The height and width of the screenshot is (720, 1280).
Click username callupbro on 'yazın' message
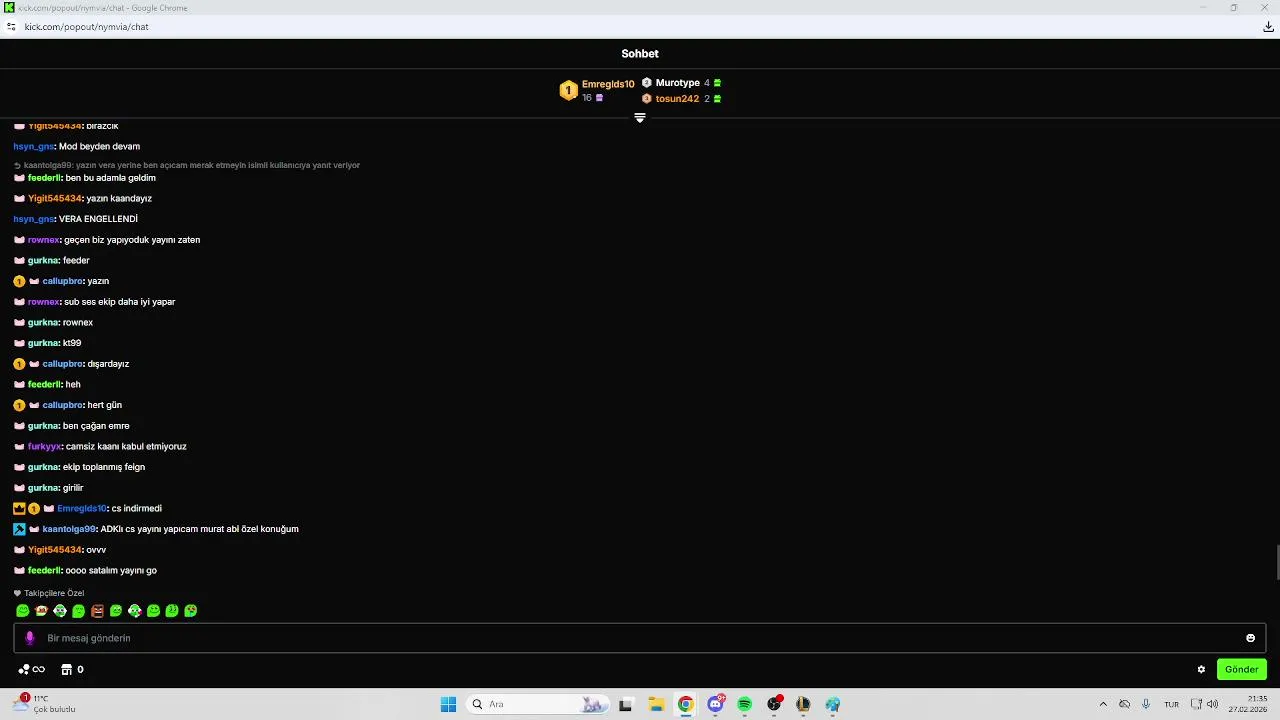[x=62, y=282]
